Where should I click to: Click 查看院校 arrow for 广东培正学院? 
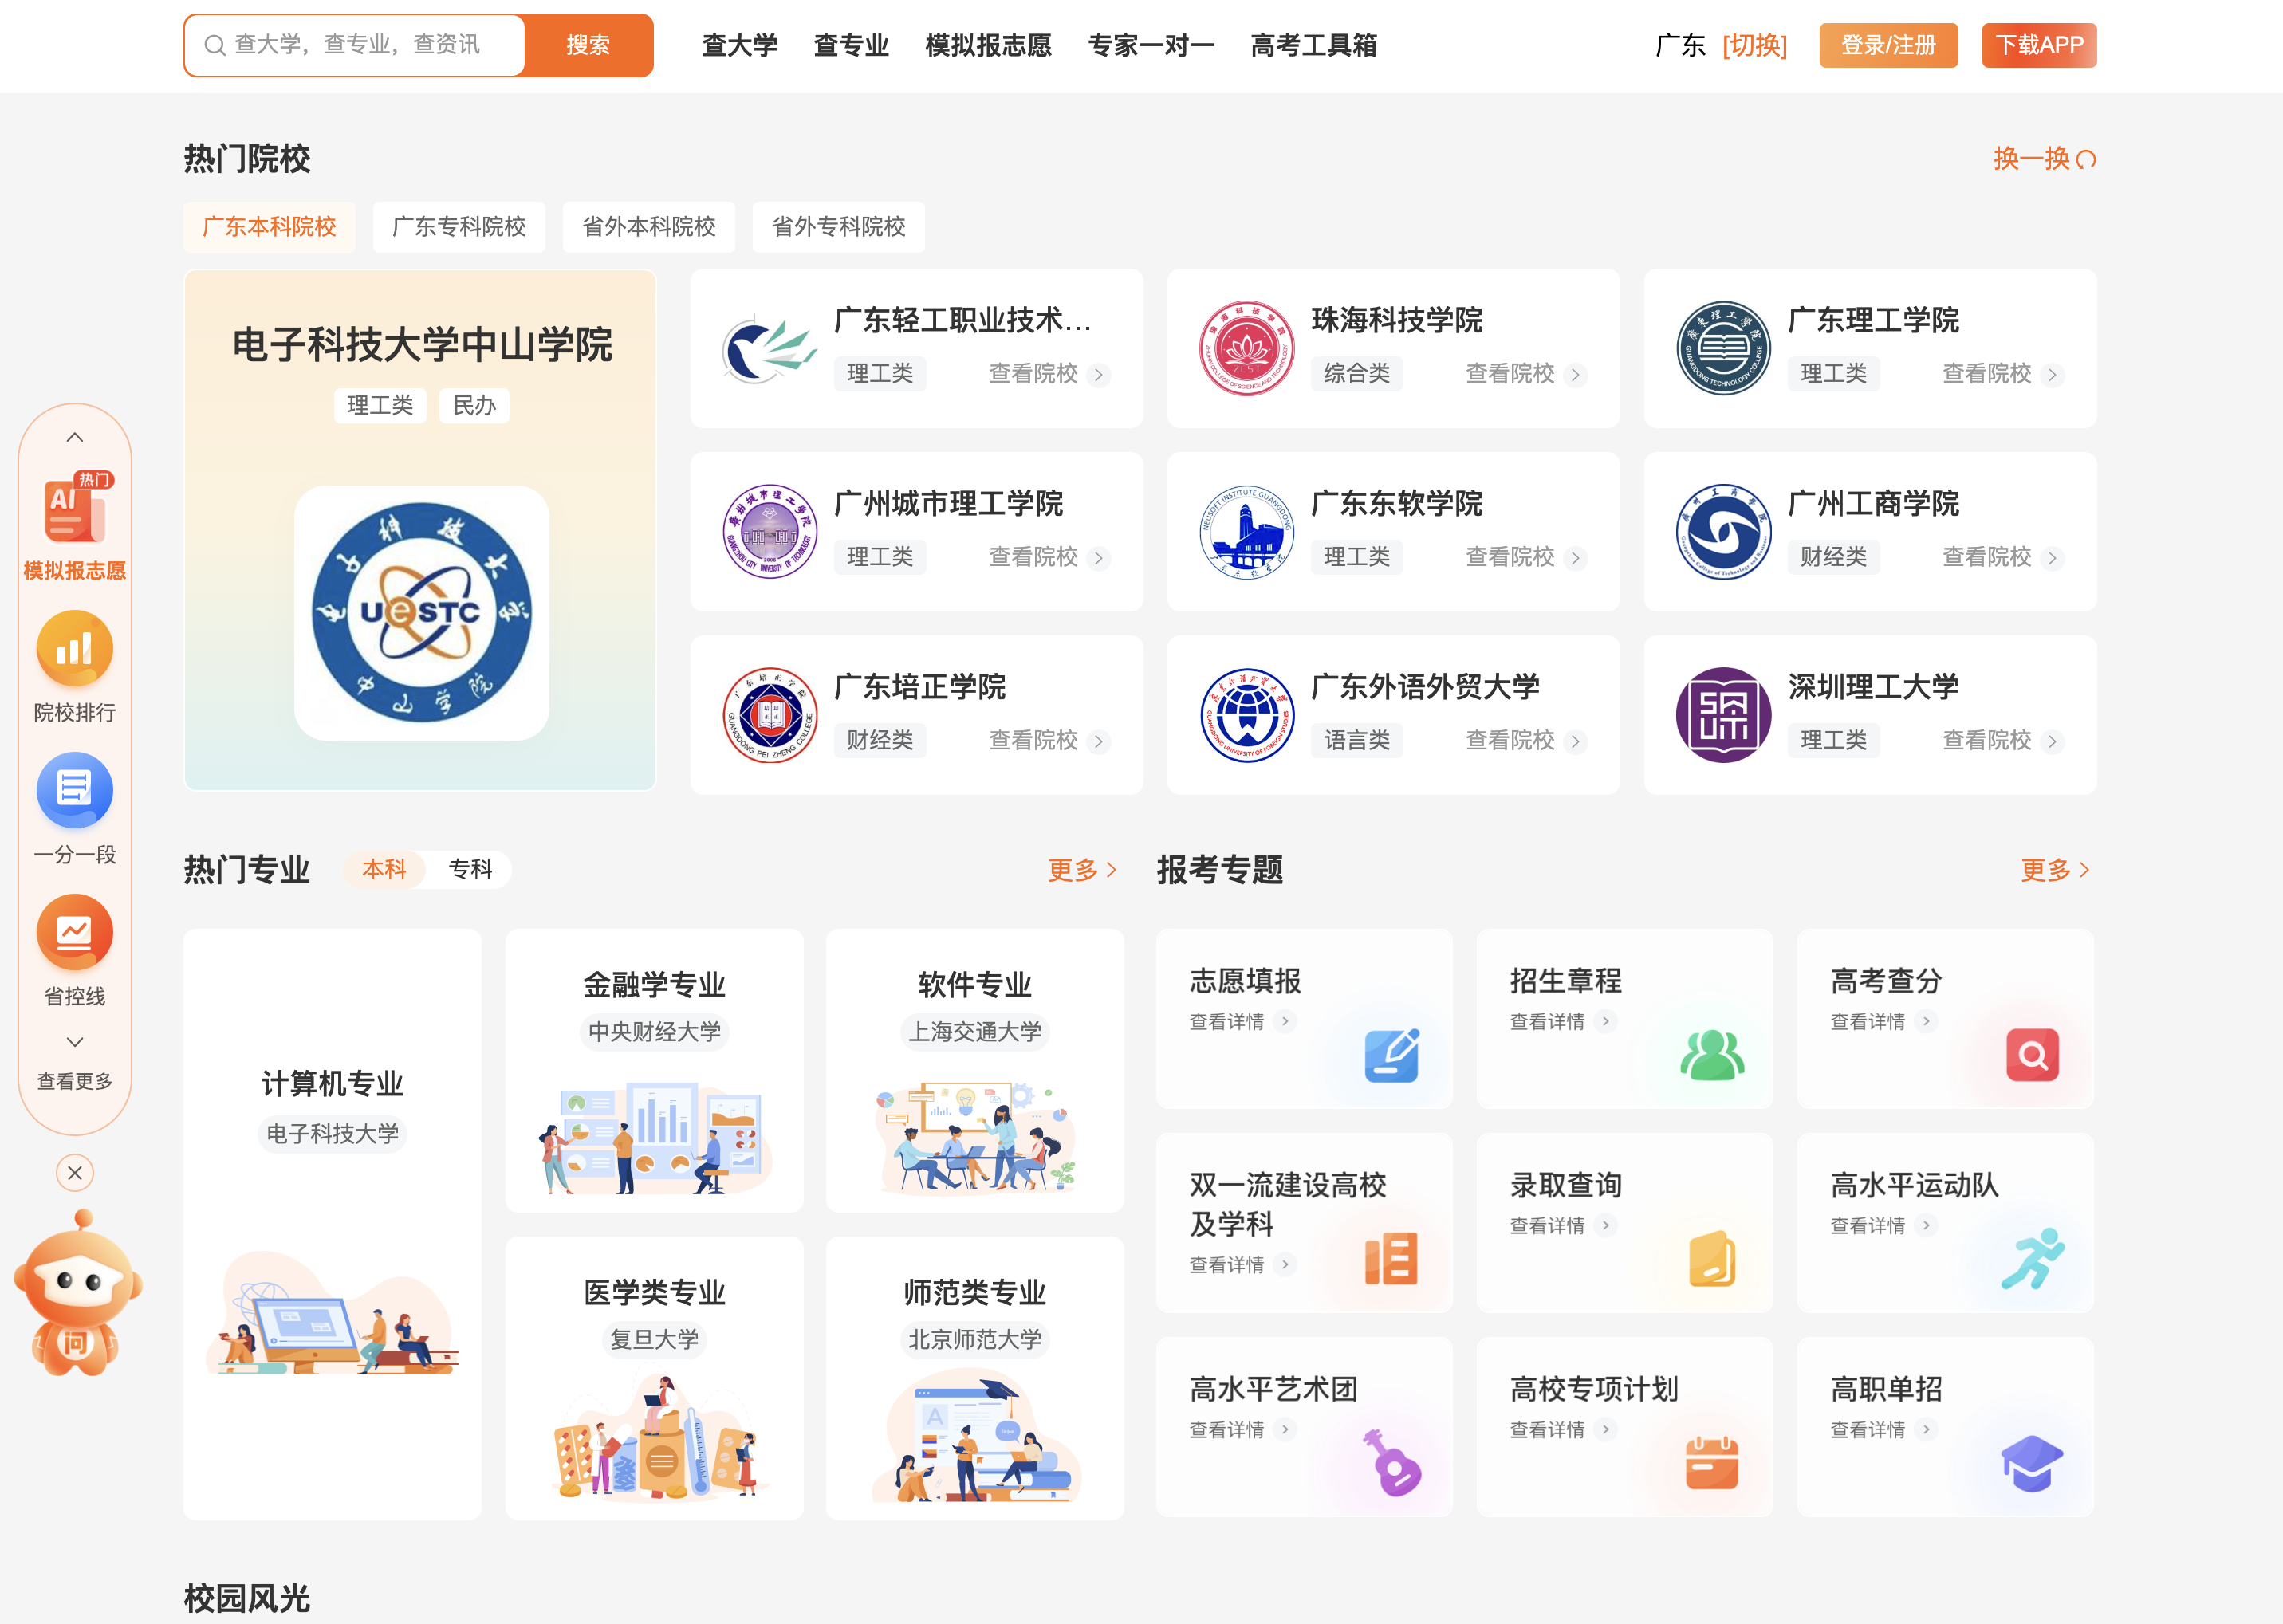[x=1098, y=742]
